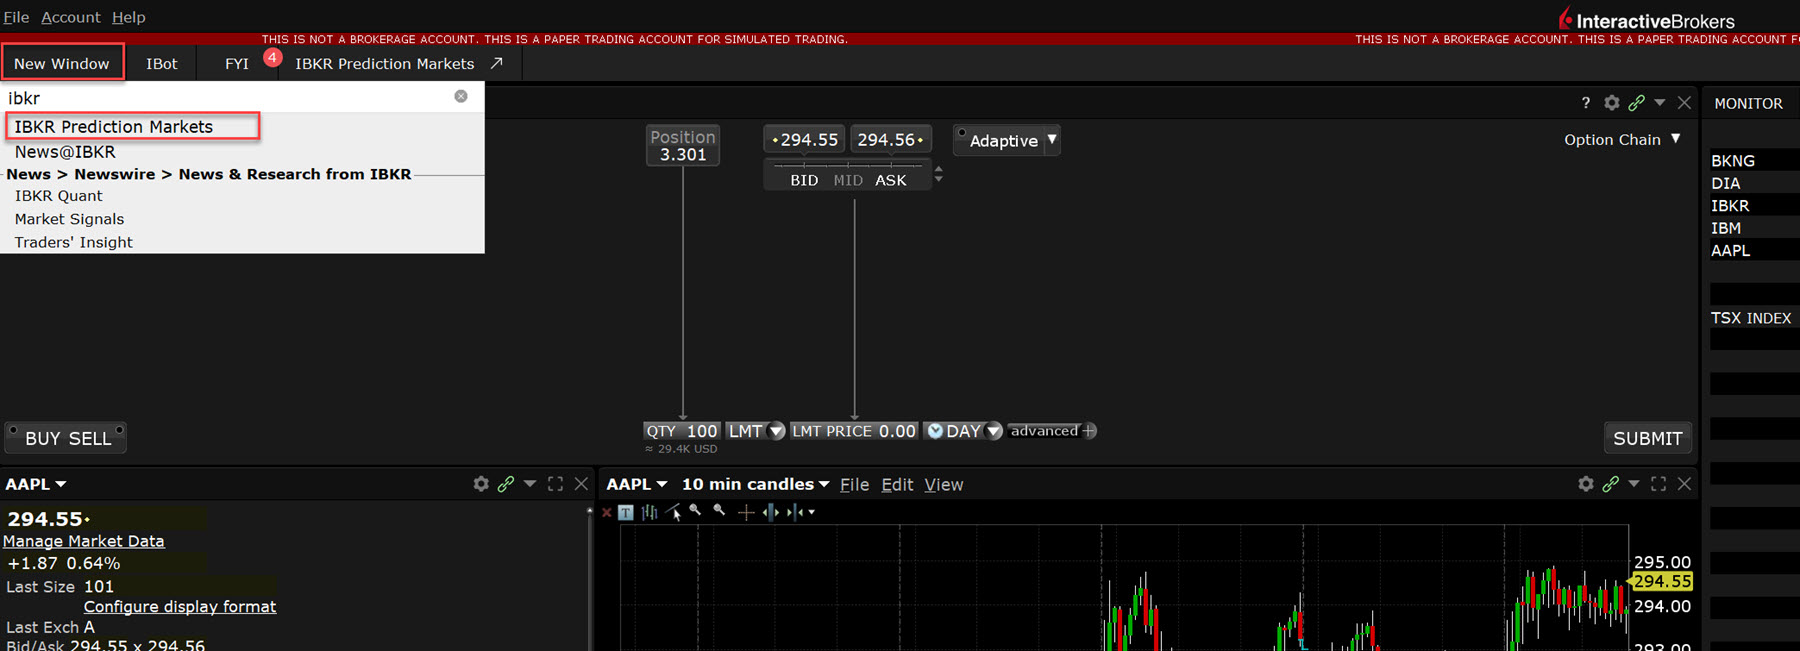The height and width of the screenshot is (651, 1800).
Task: Open Configure display format link
Action: click(x=180, y=607)
